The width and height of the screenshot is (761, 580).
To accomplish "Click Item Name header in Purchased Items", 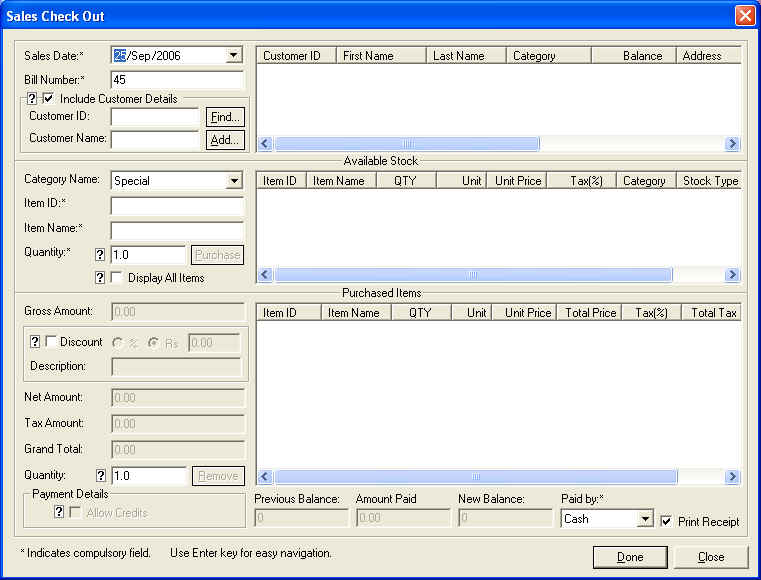I will pyautogui.click(x=356, y=313).
